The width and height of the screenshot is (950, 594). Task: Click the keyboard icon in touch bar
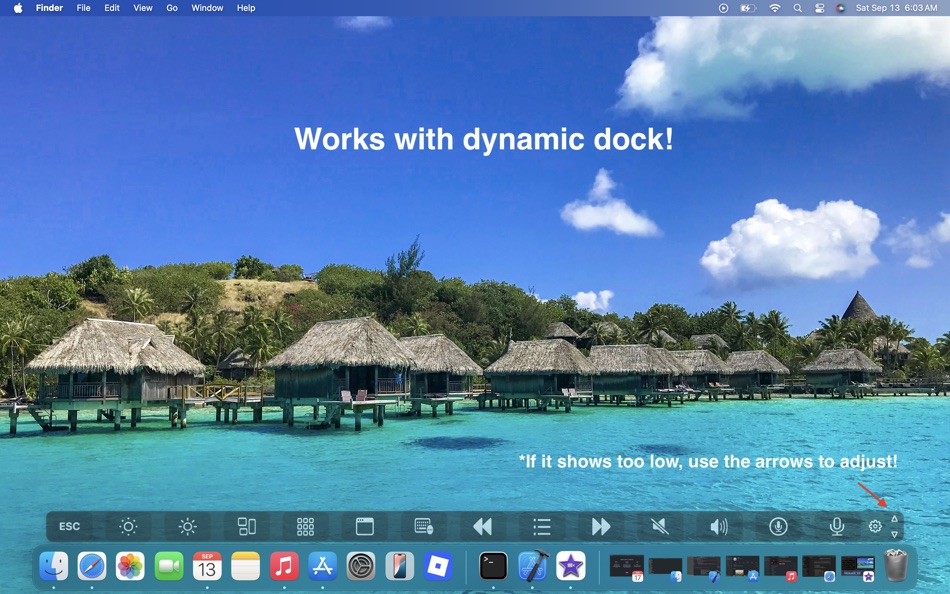coord(423,526)
